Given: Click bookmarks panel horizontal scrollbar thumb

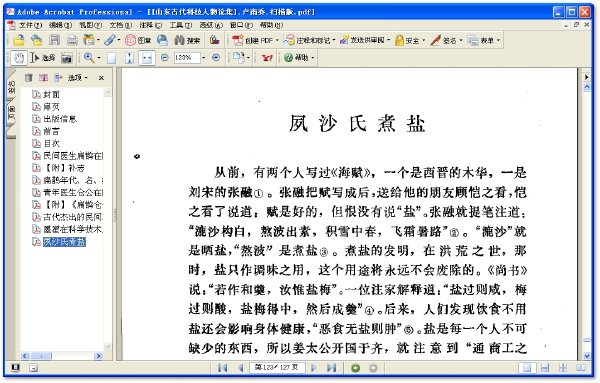Looking at the screenshot, I should (41, 356).
